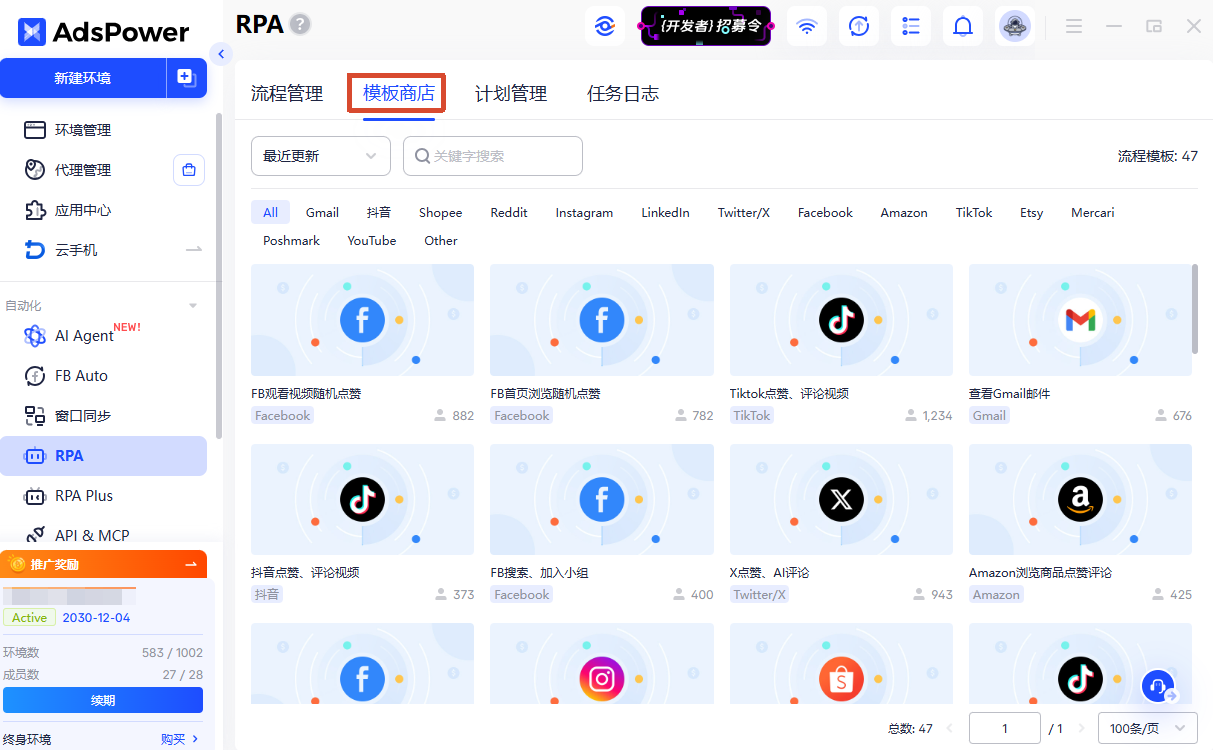Collapse the sidebar with the arrow toggle

(221, 54)
